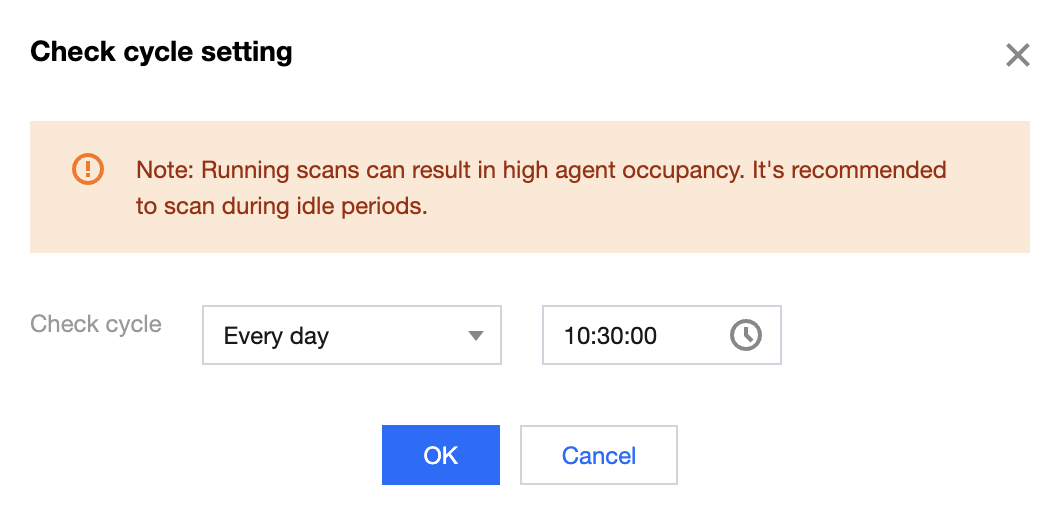Click the note text about running scans
This screenshot has height=510, width=1058.
[540, 170]
